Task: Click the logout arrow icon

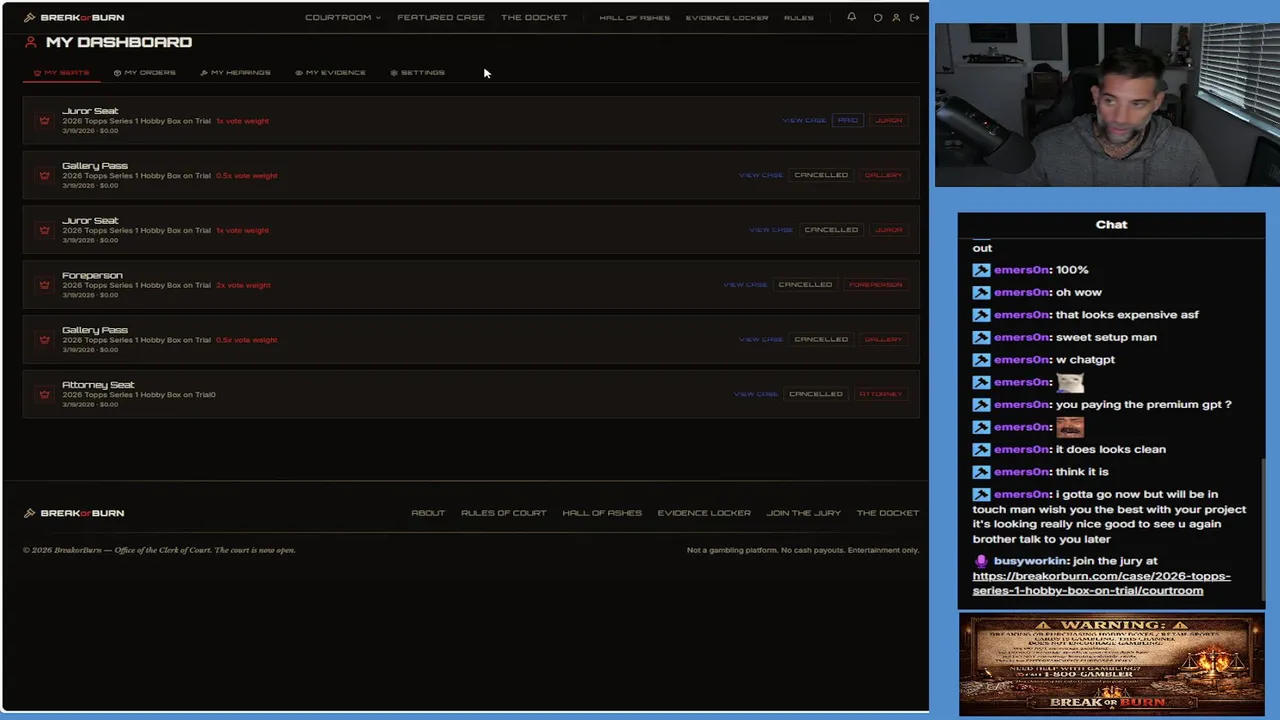Action: click(914, 17)
